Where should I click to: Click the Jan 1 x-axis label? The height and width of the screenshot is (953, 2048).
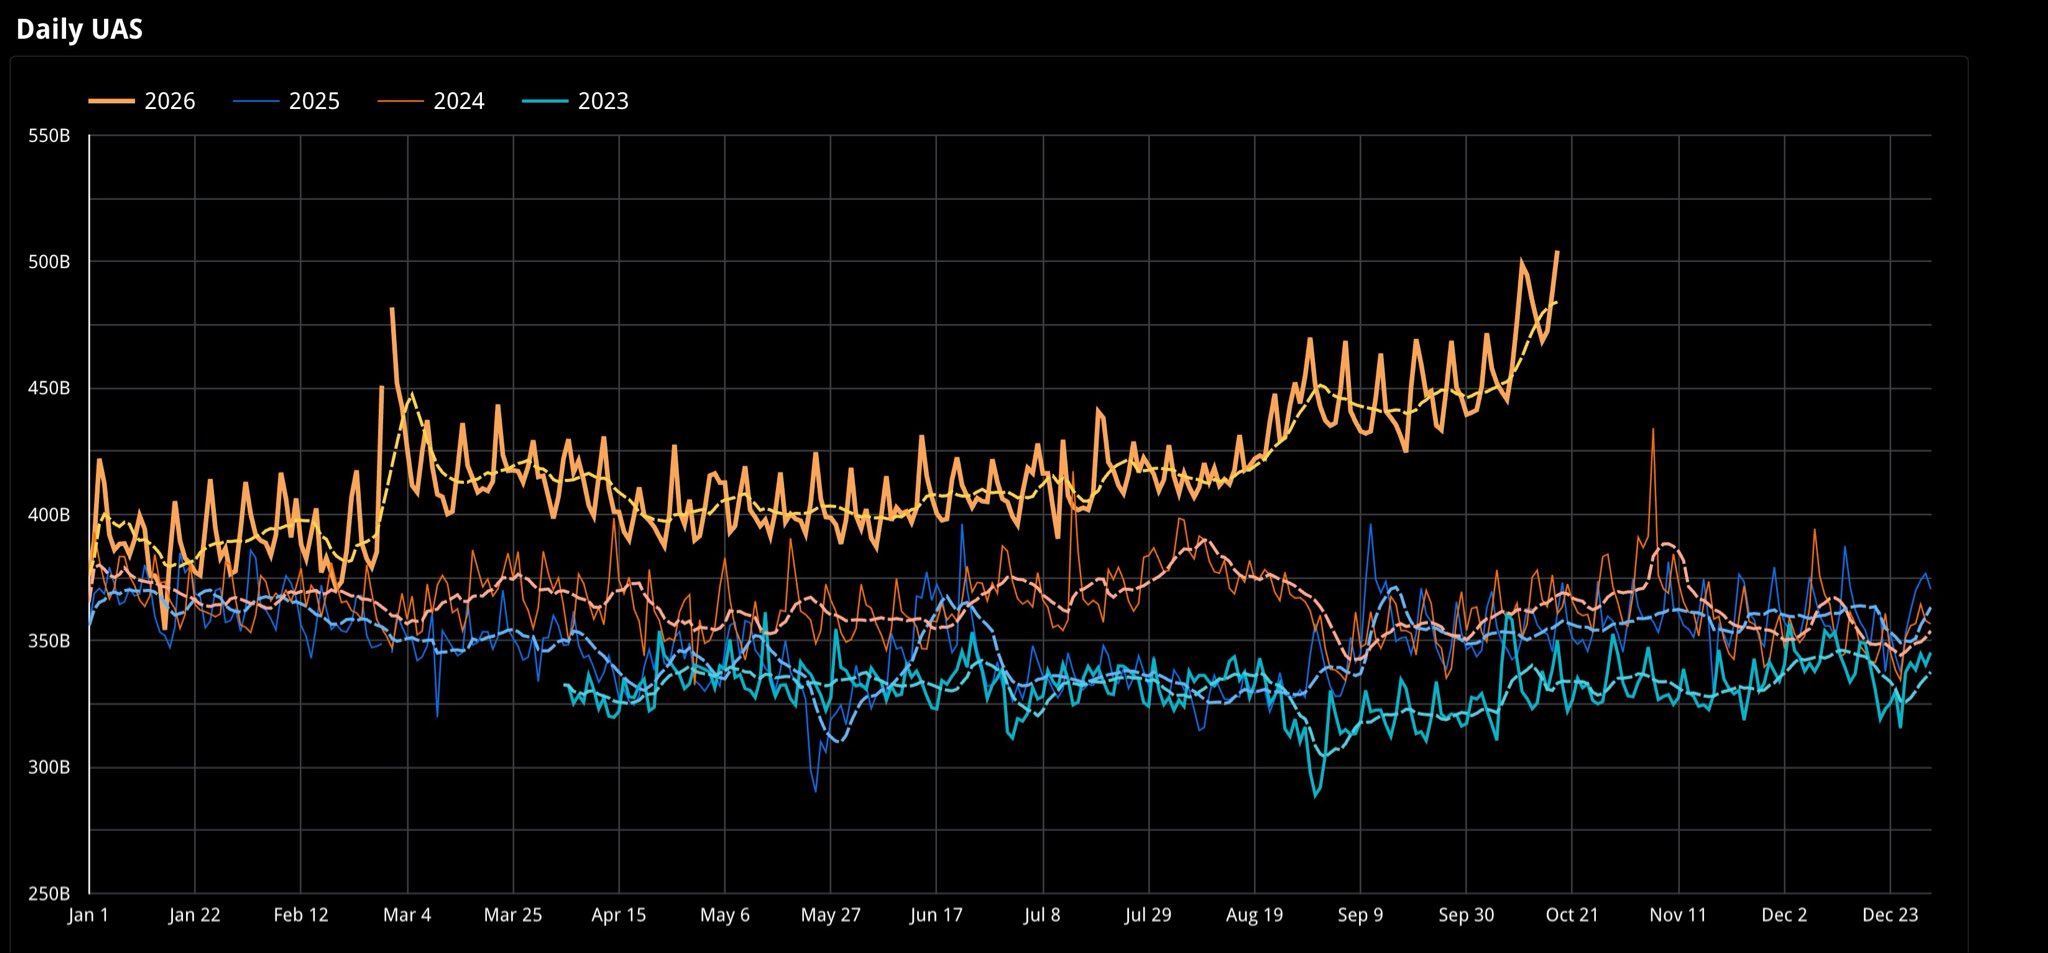(89, 915)
